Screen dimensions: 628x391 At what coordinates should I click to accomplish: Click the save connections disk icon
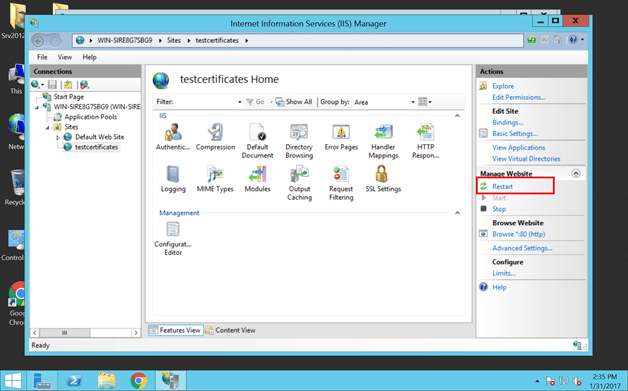(52, 85)
